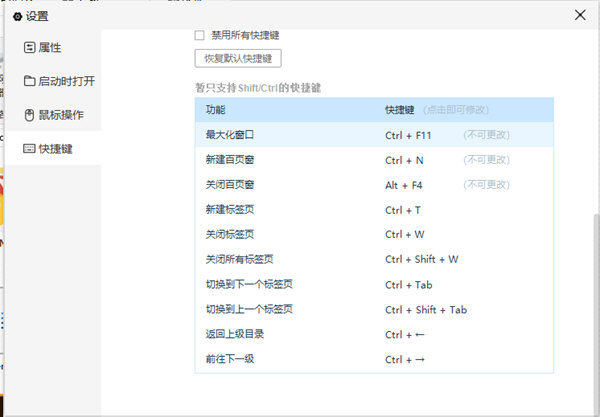Click the gear icon in the 设置 title bar
Image resolution: width=600 pixels, height=417 pixels.
pos(17,16)
